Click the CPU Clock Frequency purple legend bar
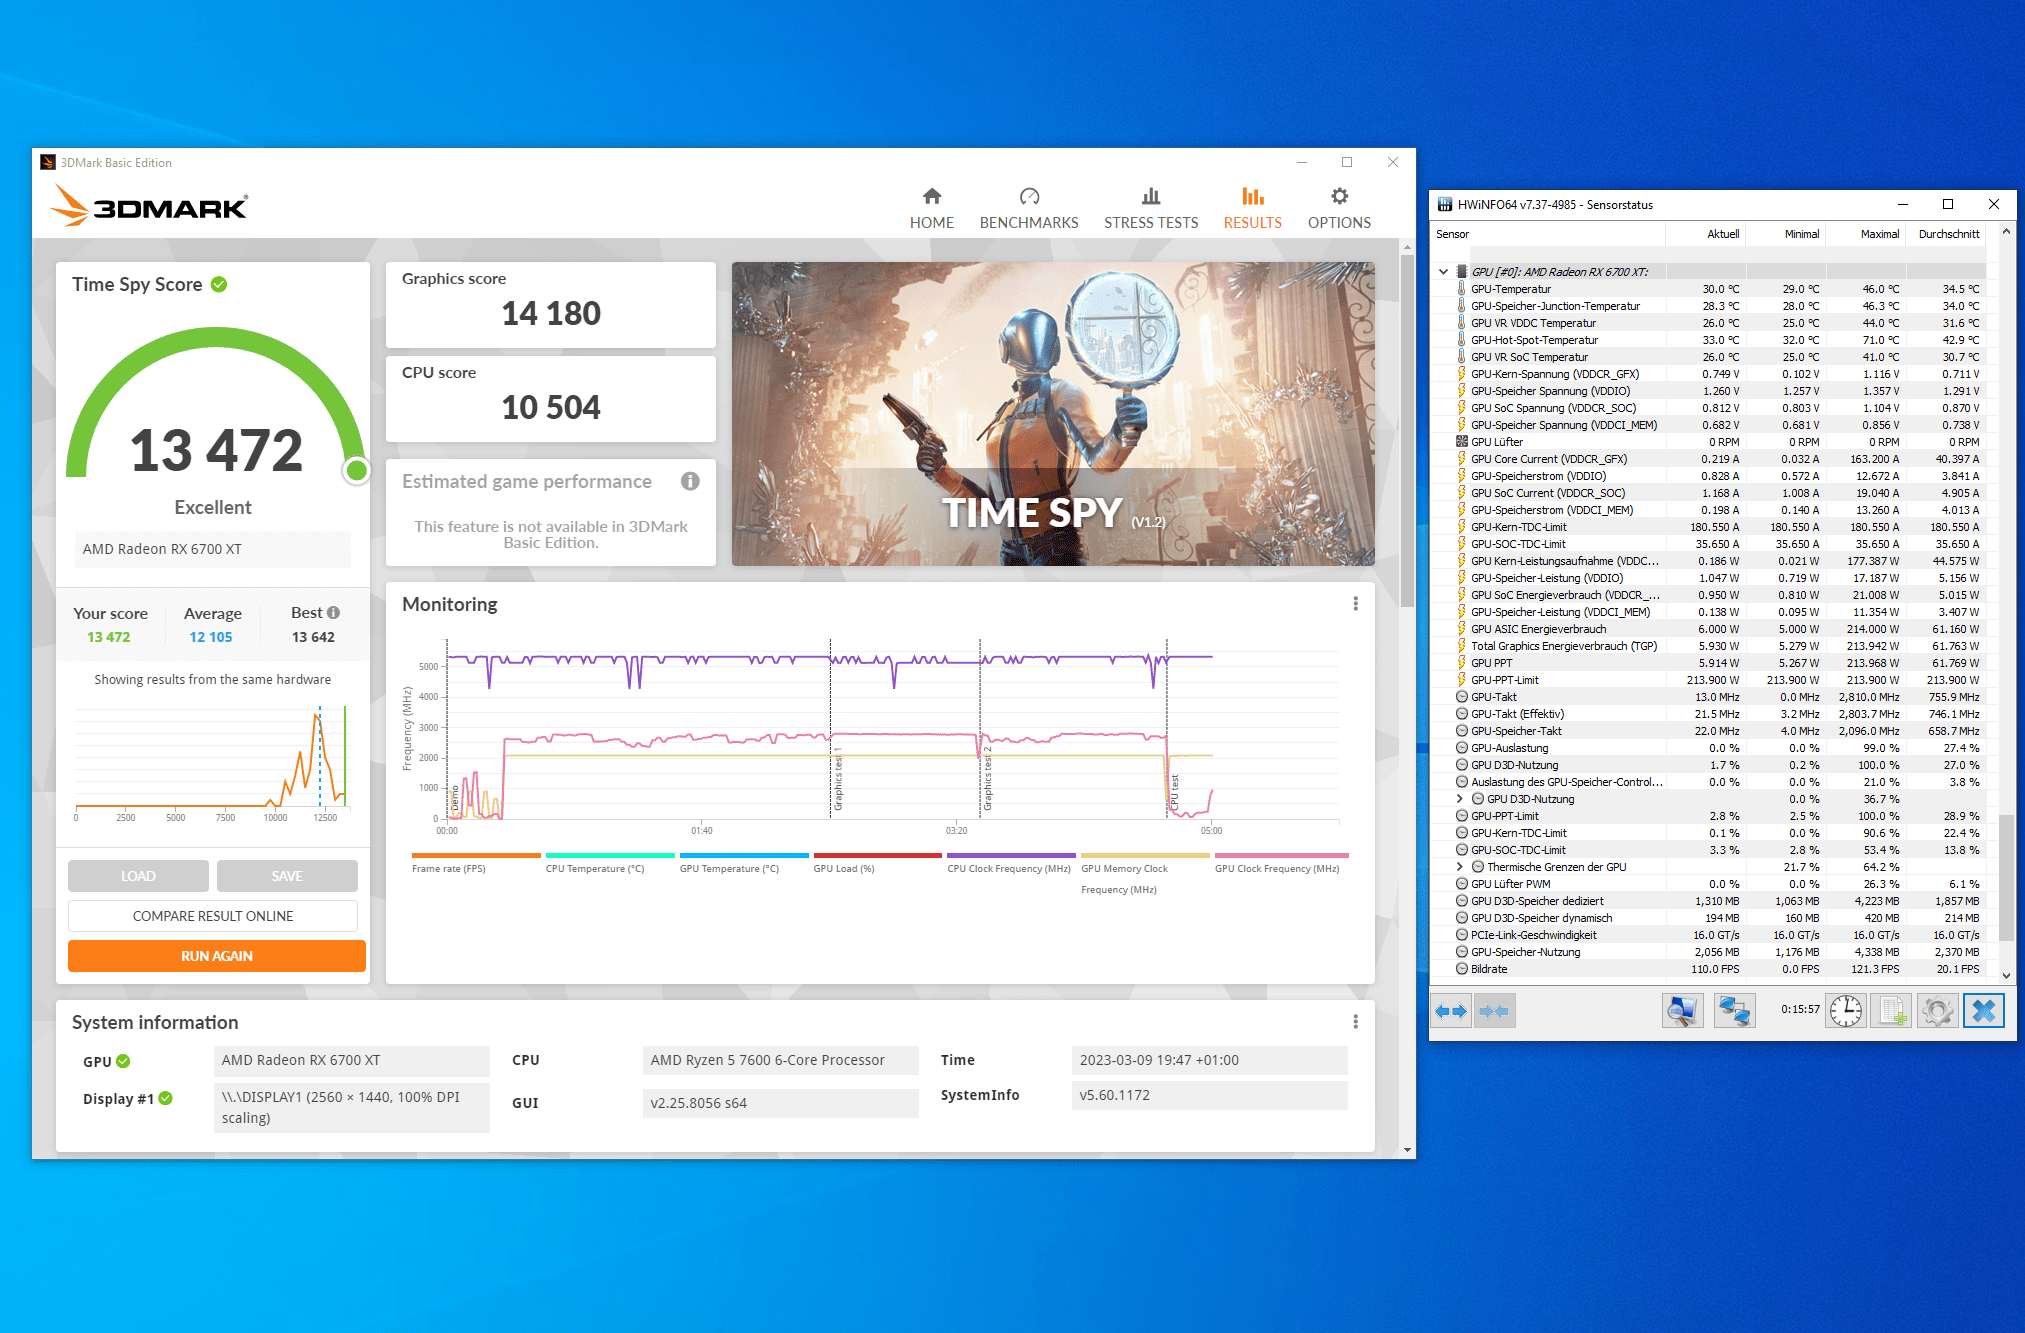The image size is (2025, 1333). pyautogui.click(x=1012, y=856)
